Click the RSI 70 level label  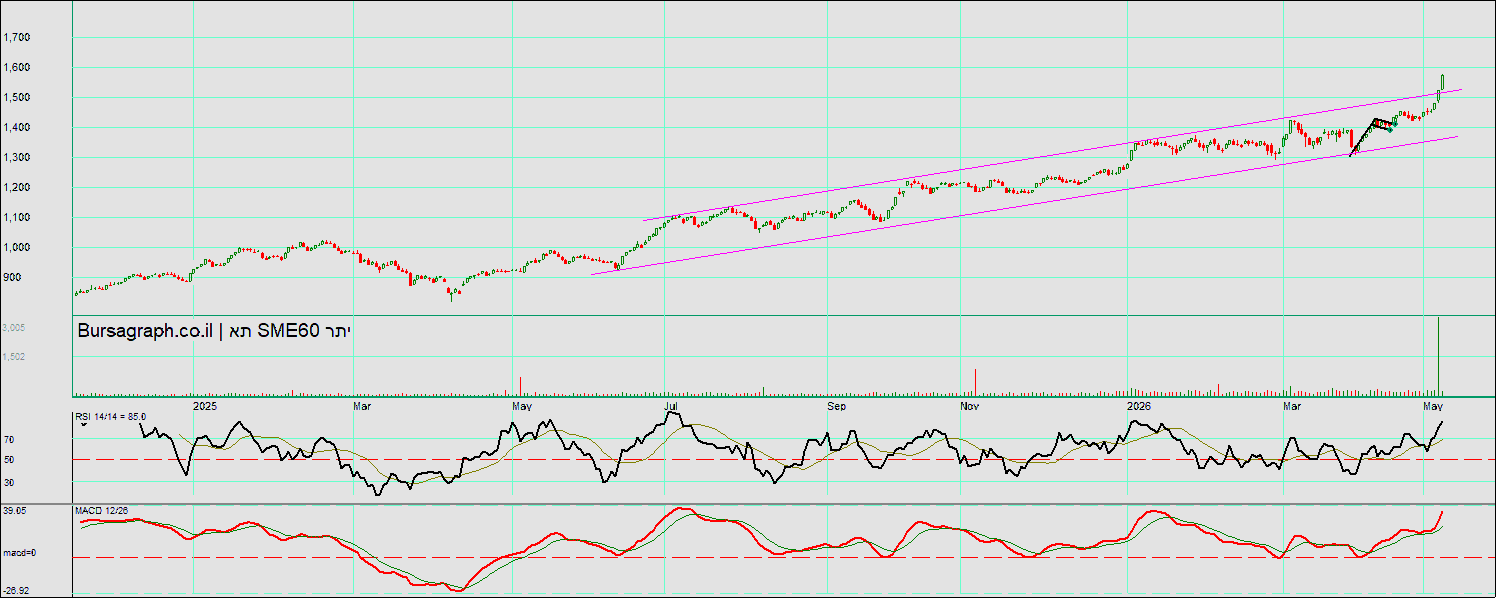tap(9, 438)
